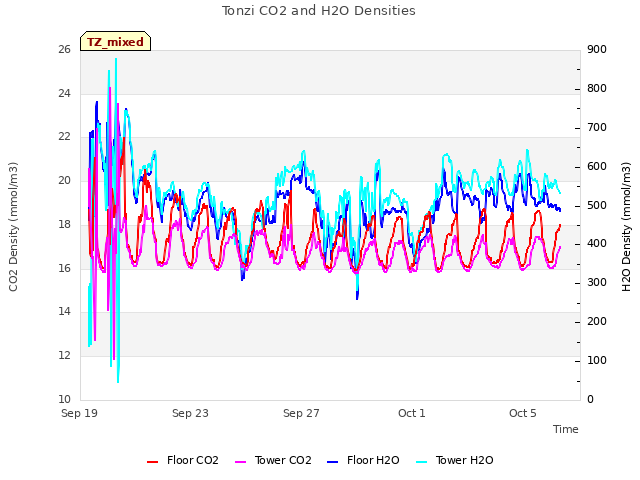Click the red Floor CO2 legend swatch

point(152,462)
